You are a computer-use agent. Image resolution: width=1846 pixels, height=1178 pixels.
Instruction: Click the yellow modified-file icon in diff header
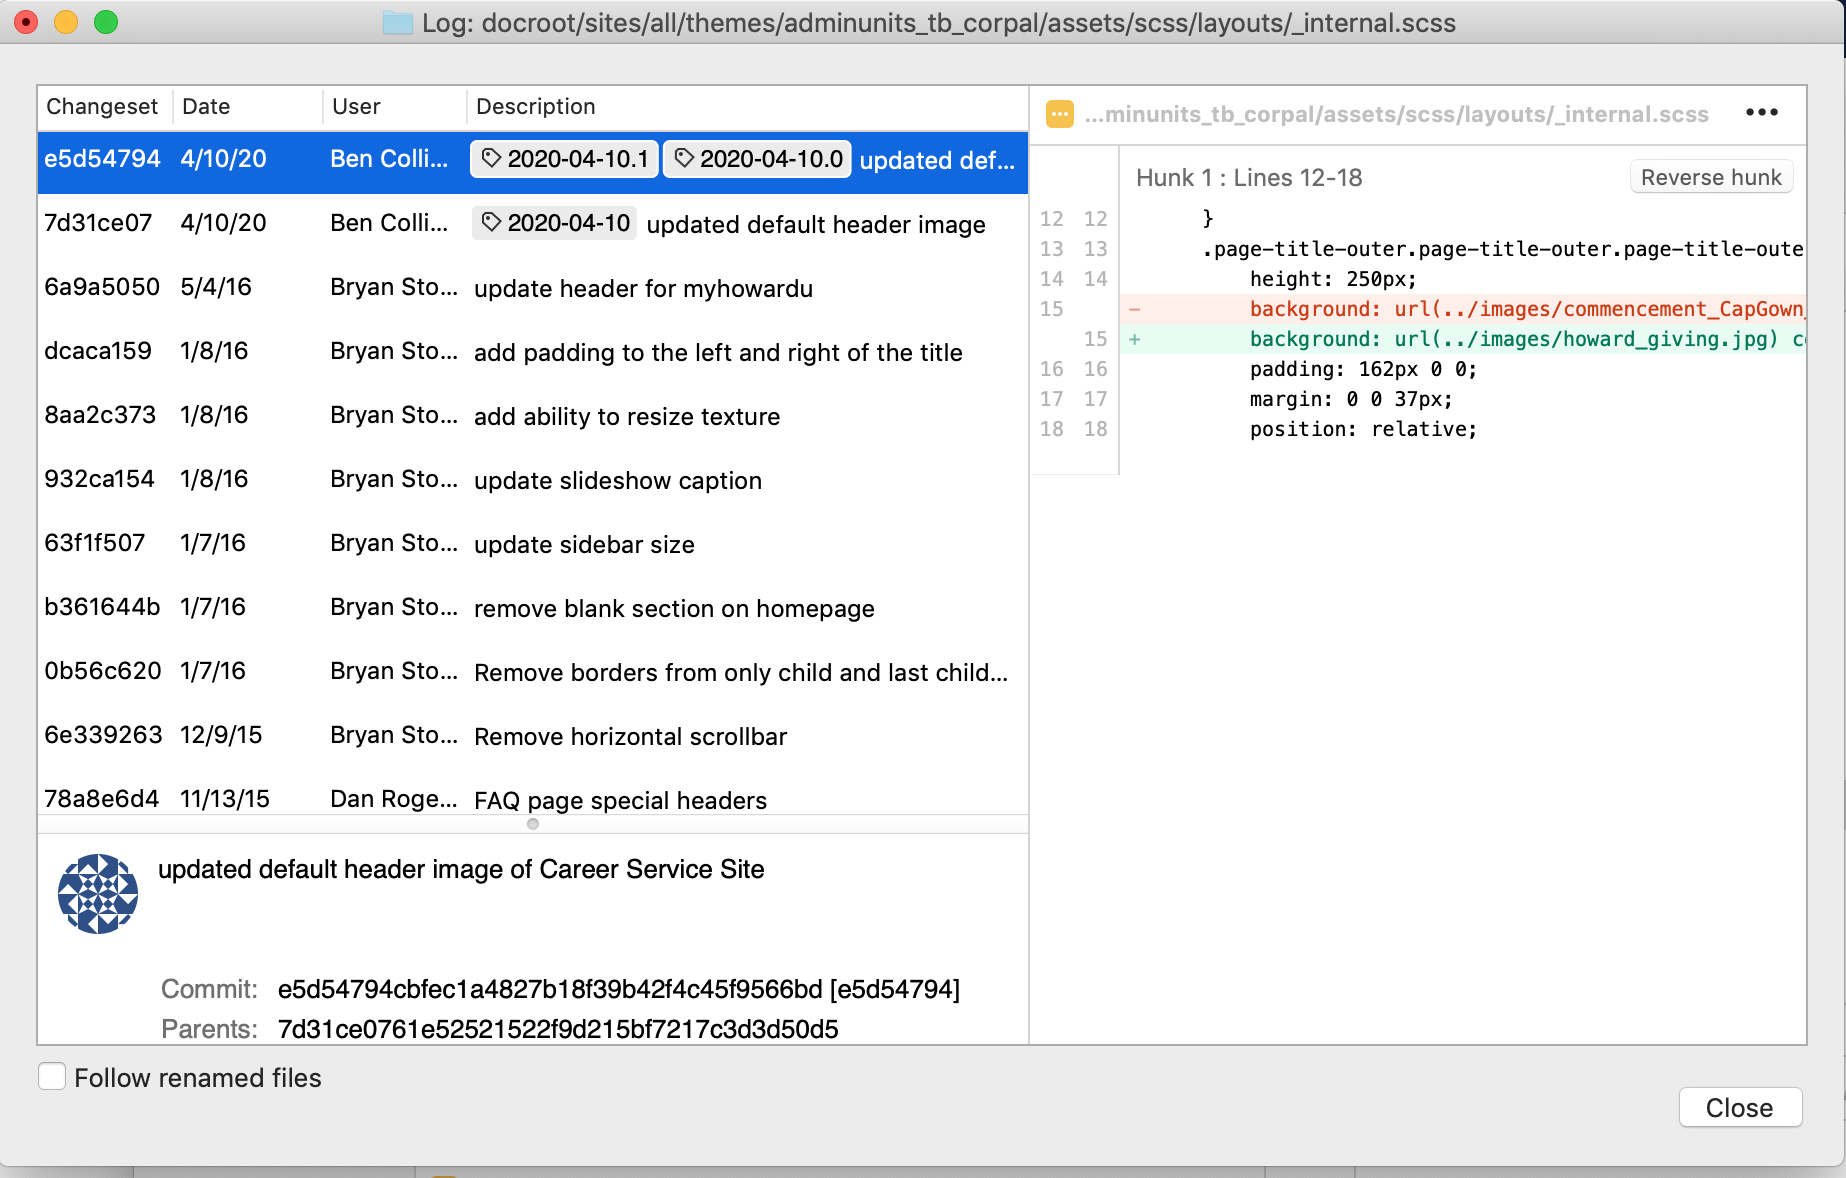pyautogui.click(x=1059, y=114)
